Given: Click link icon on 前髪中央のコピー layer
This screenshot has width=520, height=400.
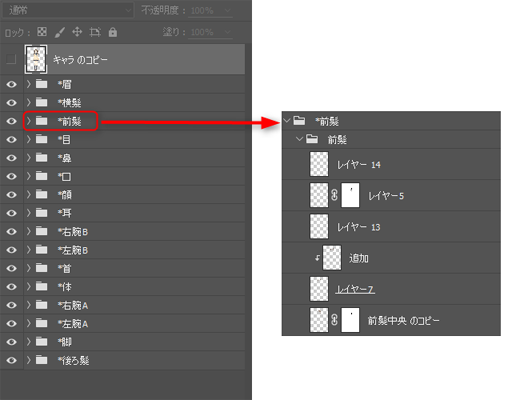Looking at the screenshot, I should pyautogui.click(x=334, y=320).
